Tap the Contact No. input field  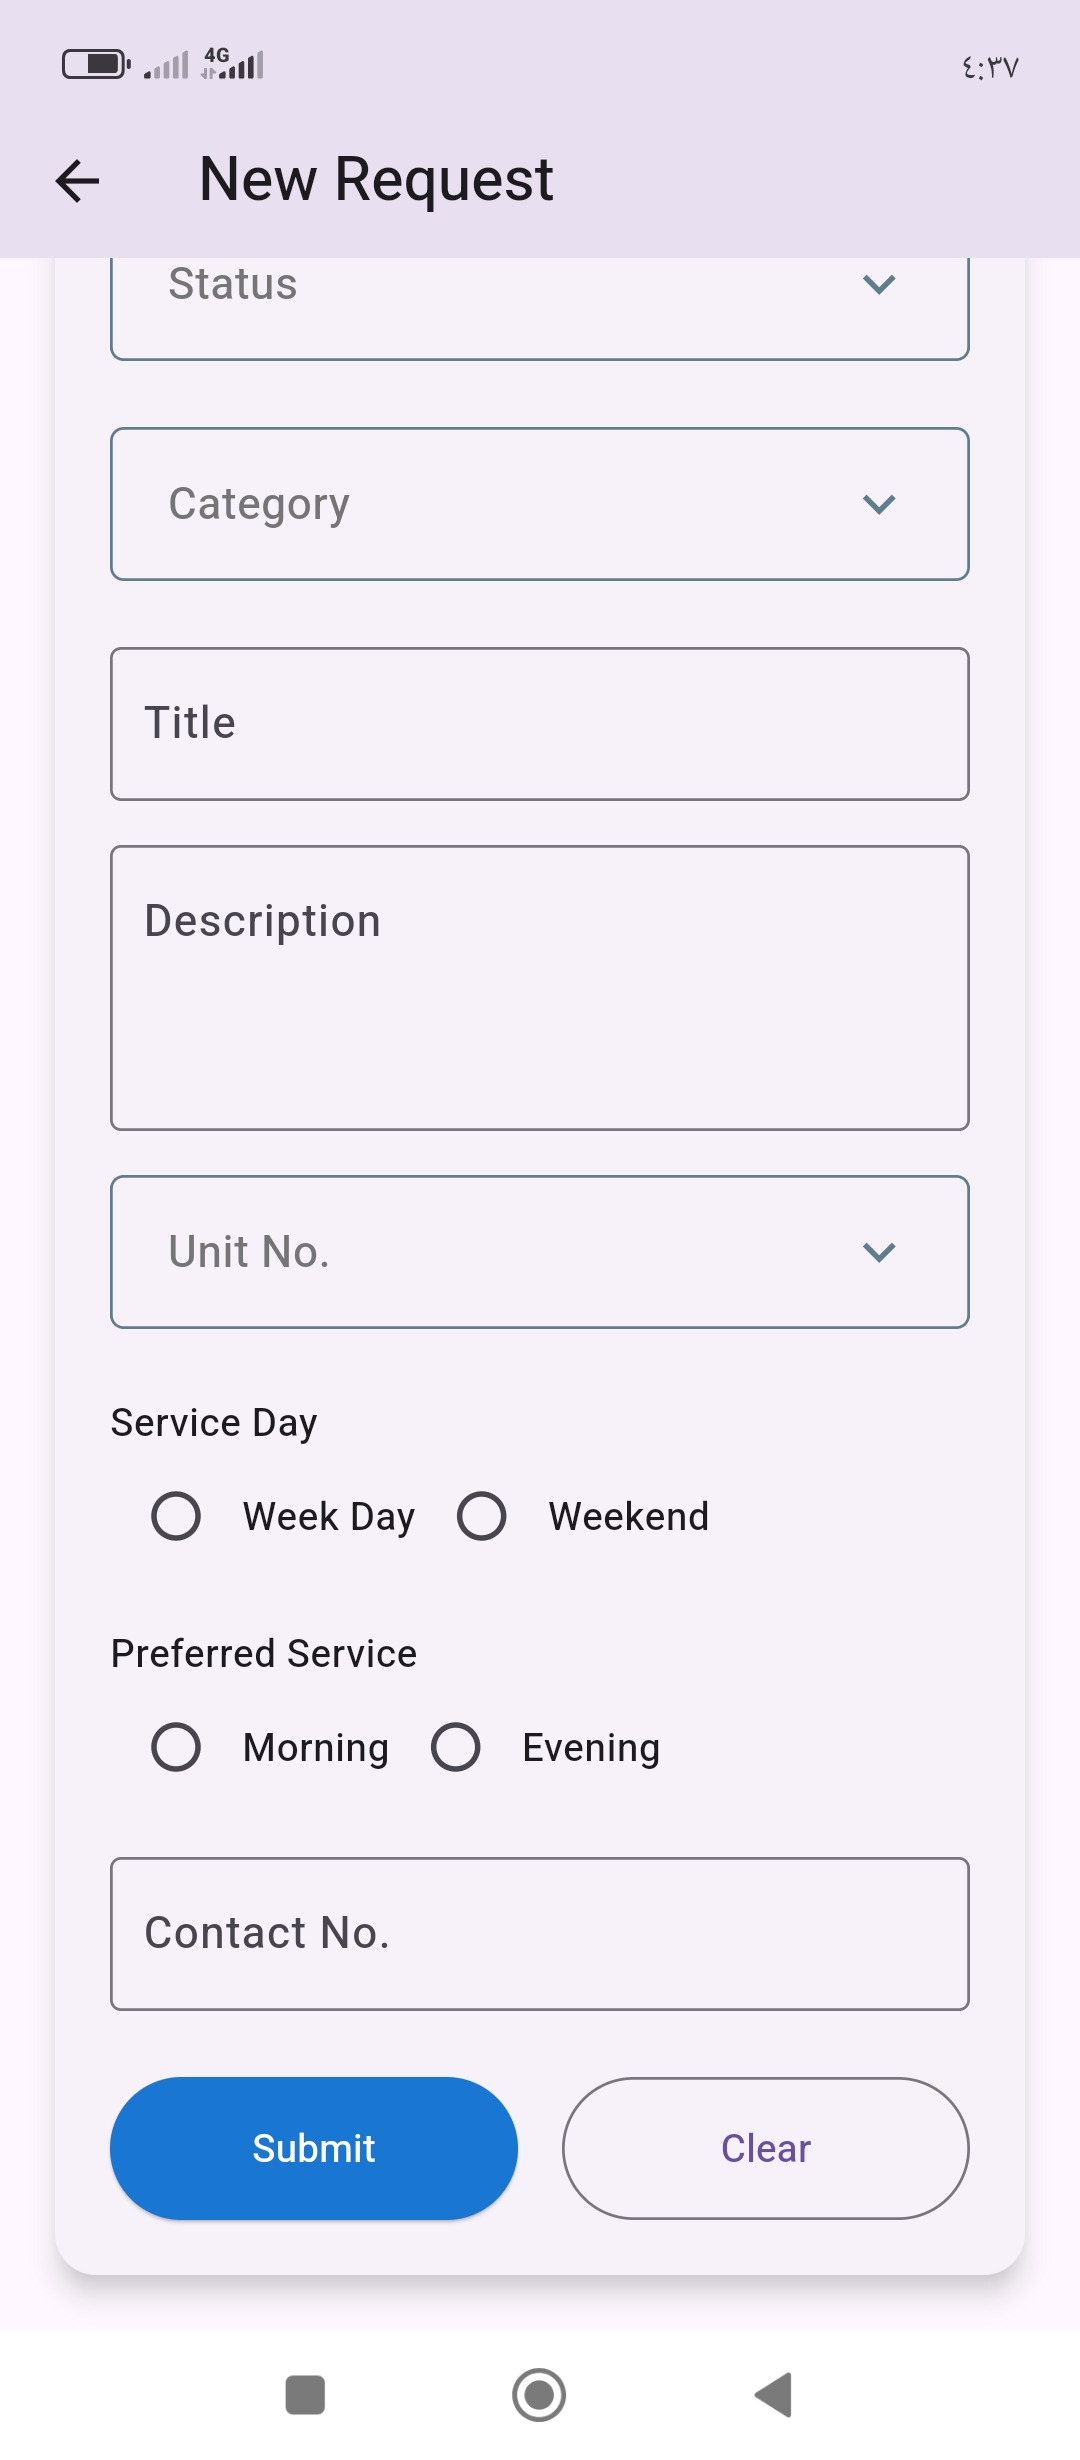(540, 1934)
